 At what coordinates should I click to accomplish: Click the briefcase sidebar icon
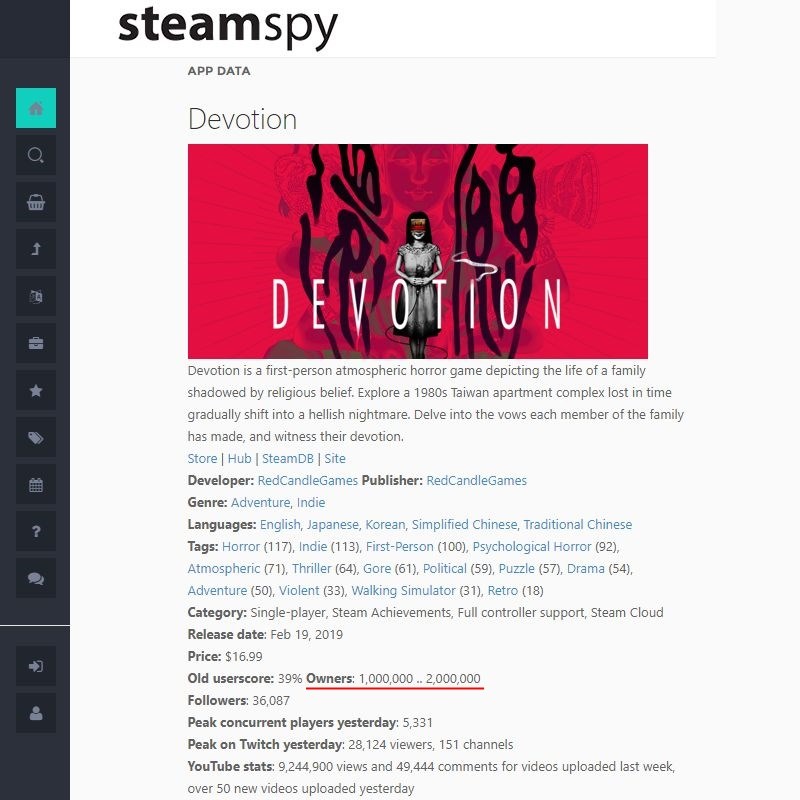(36, 343)
